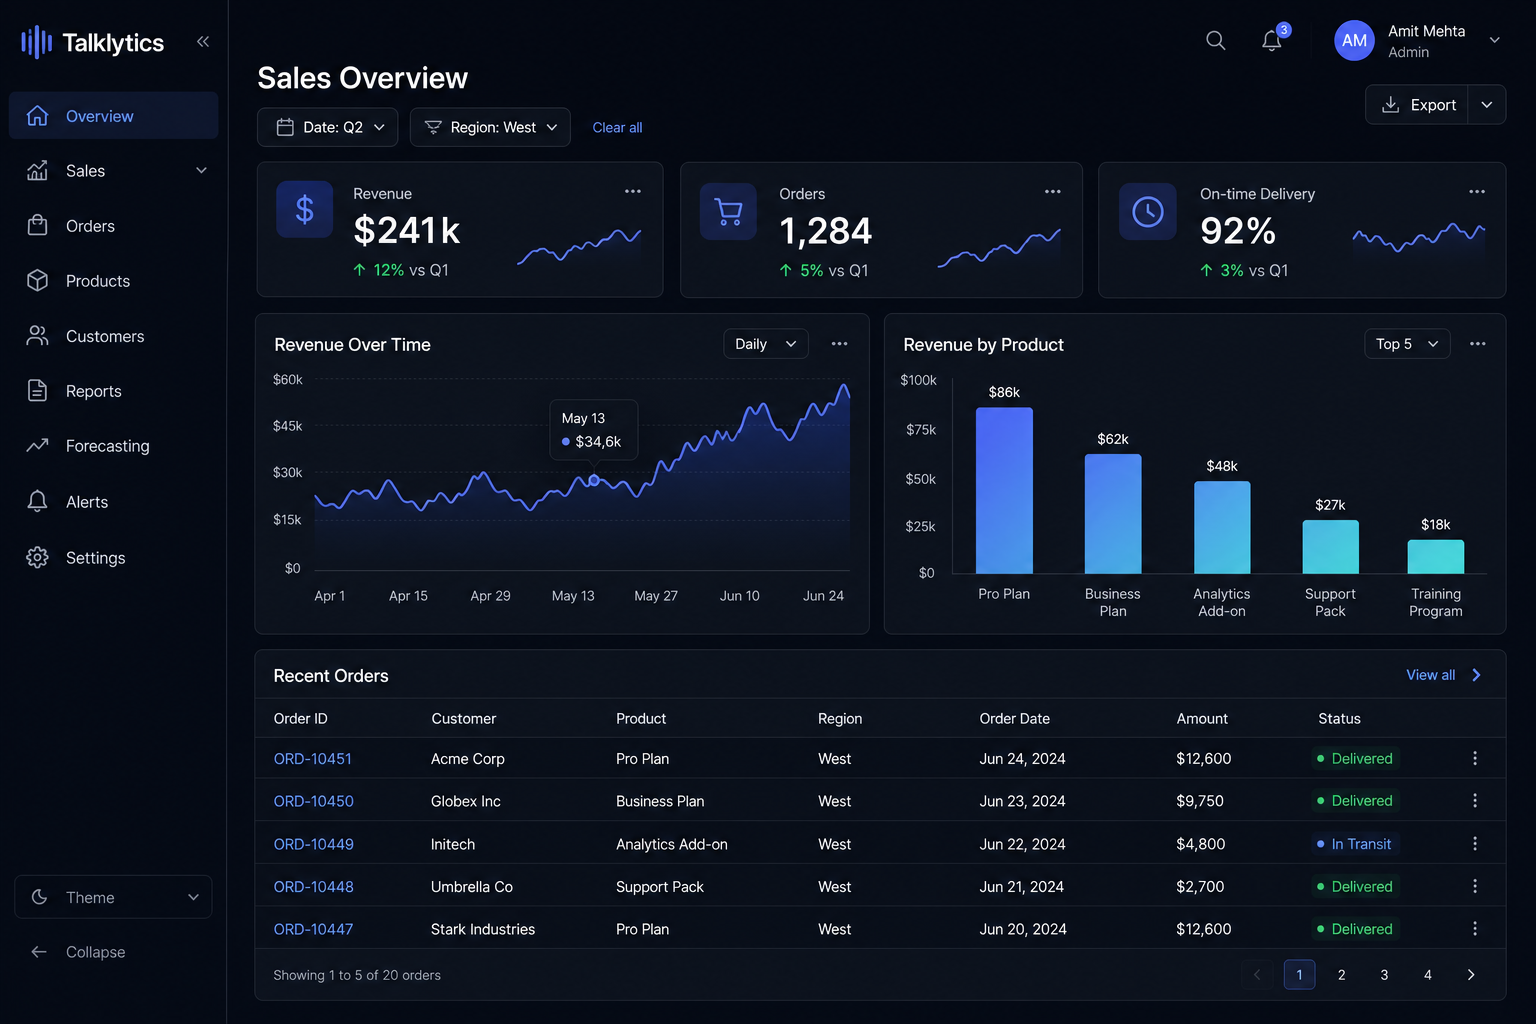
Task: Go to page 2 of orders
Action: coord(1342,975)
